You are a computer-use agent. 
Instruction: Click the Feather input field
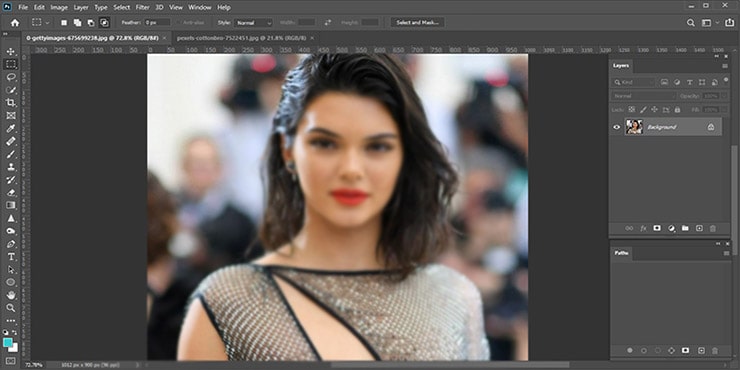[x=157, y=22]
